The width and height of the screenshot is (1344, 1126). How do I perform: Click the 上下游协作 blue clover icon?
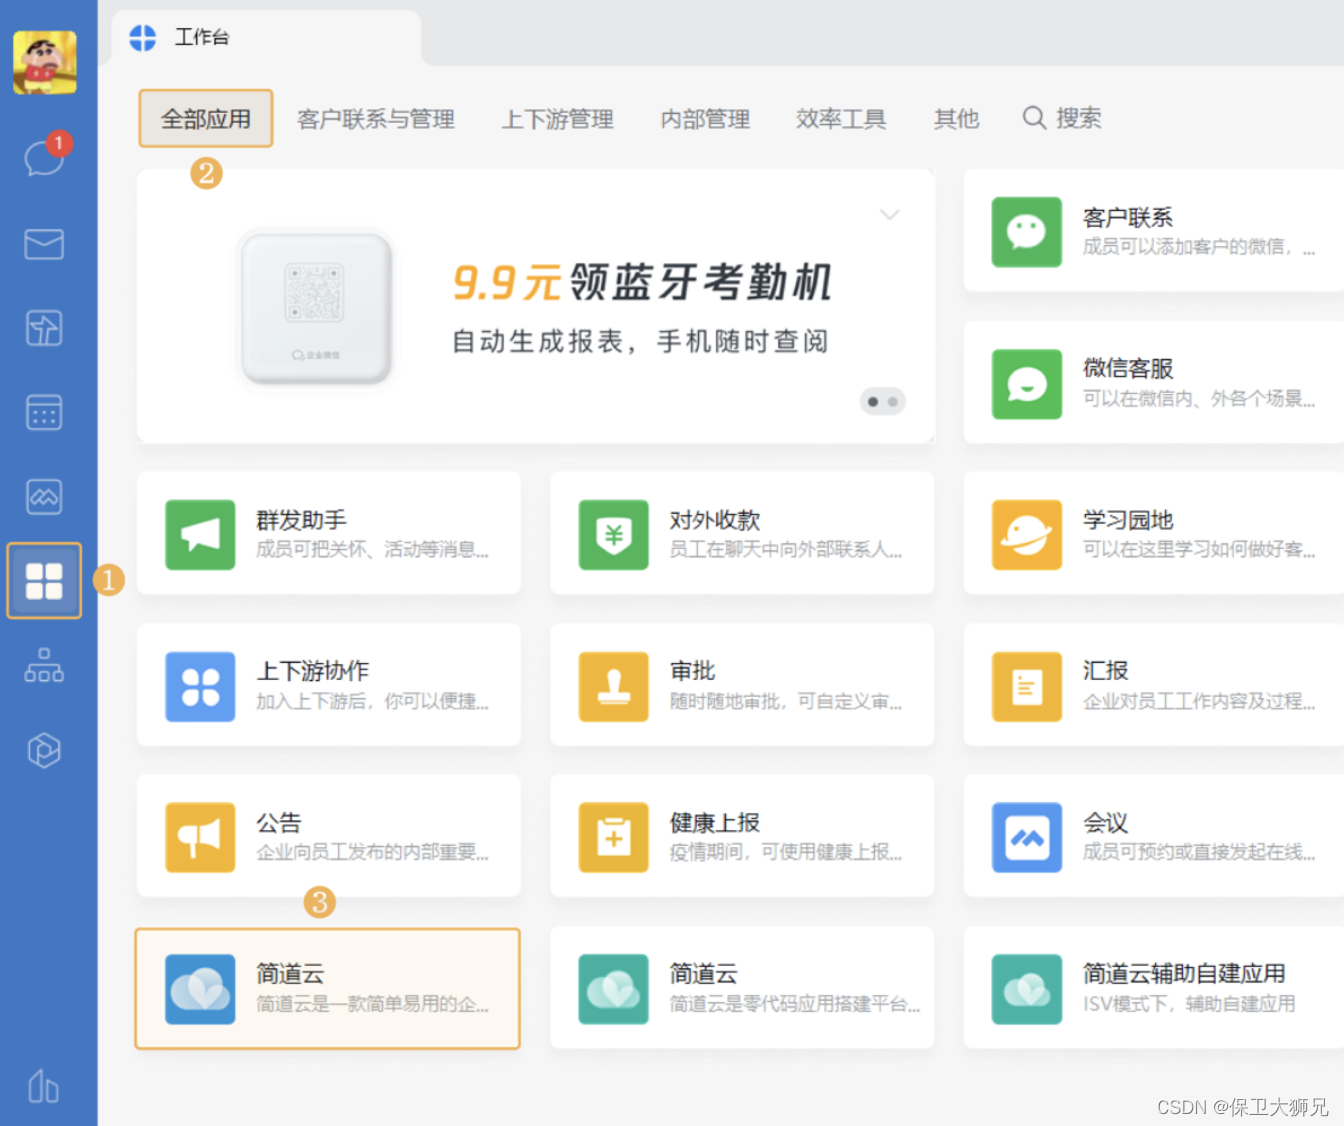201,687
